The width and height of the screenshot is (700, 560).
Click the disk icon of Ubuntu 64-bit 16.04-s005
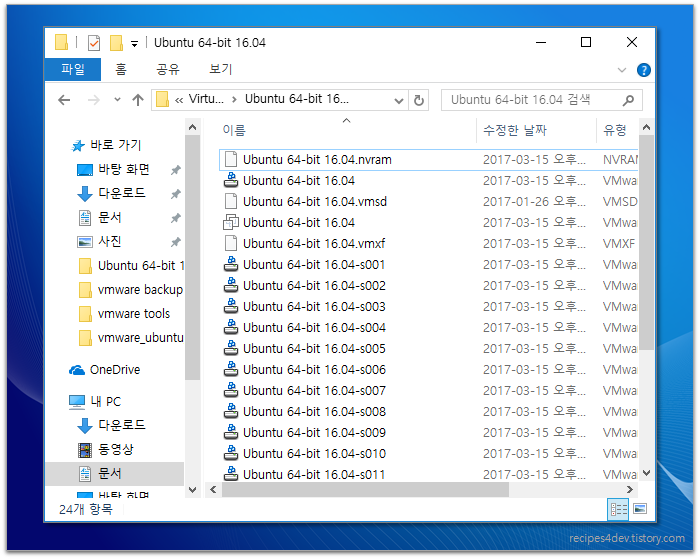[x=231, y=348]
